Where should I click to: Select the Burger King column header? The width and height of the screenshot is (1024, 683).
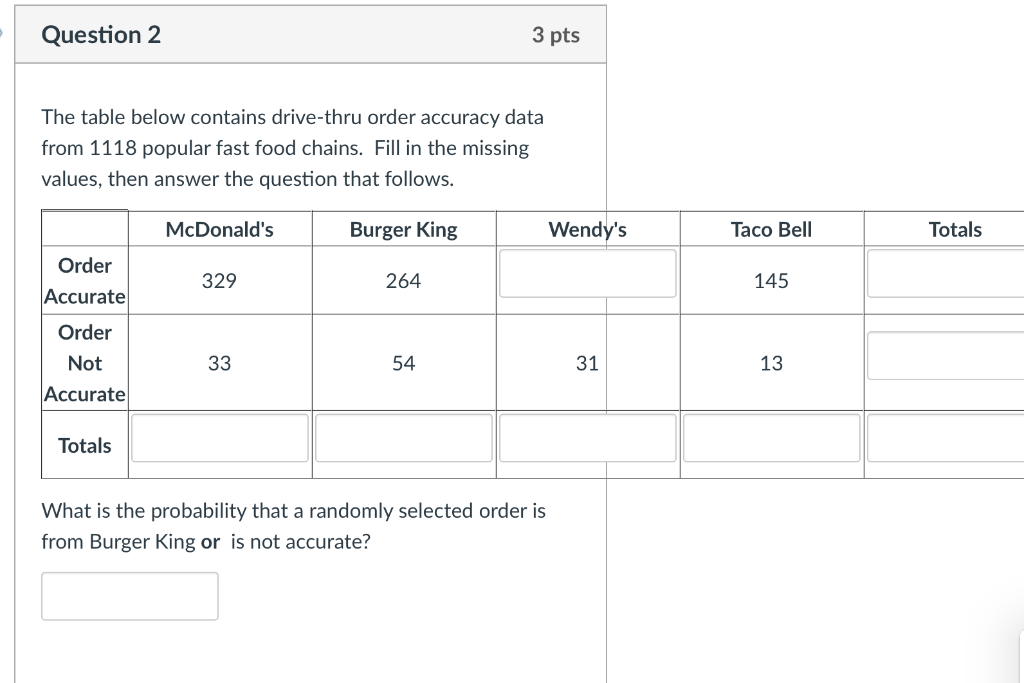pos(404,229)
